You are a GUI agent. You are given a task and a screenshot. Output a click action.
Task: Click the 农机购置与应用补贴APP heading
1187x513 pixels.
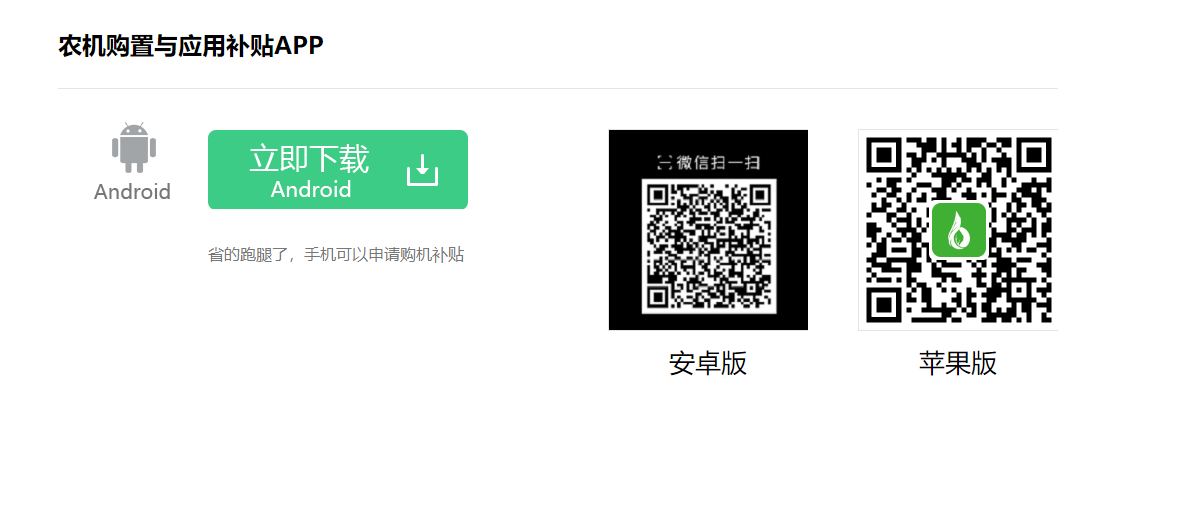[191, 46]
